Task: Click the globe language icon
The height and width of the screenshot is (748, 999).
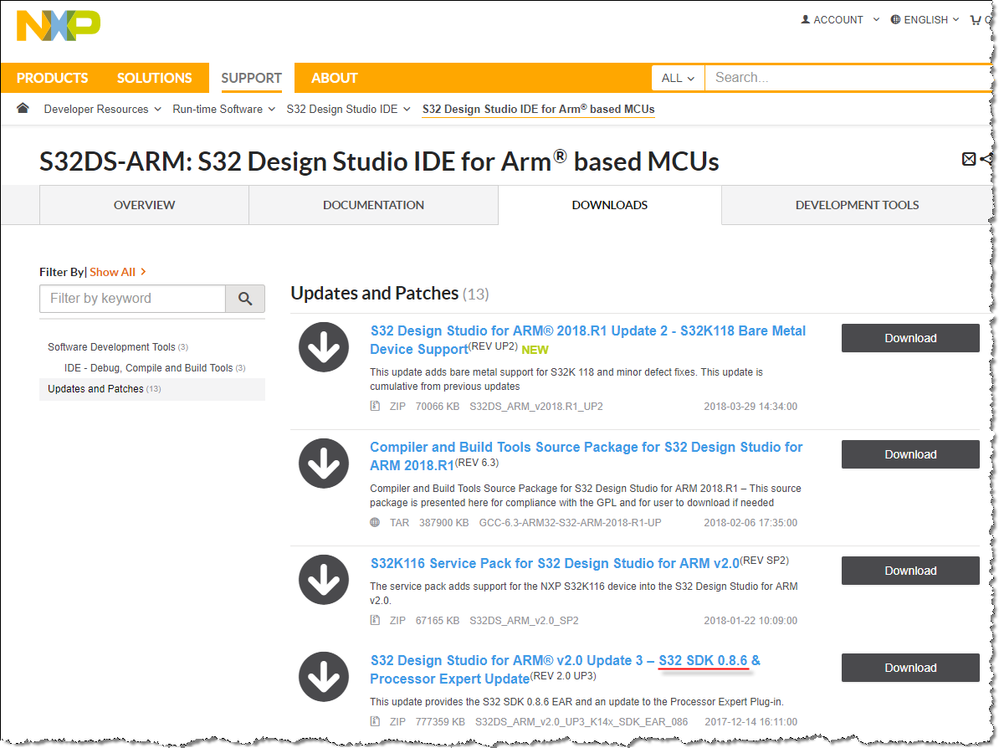Action: pyautogui.click(x=895, y=20)
